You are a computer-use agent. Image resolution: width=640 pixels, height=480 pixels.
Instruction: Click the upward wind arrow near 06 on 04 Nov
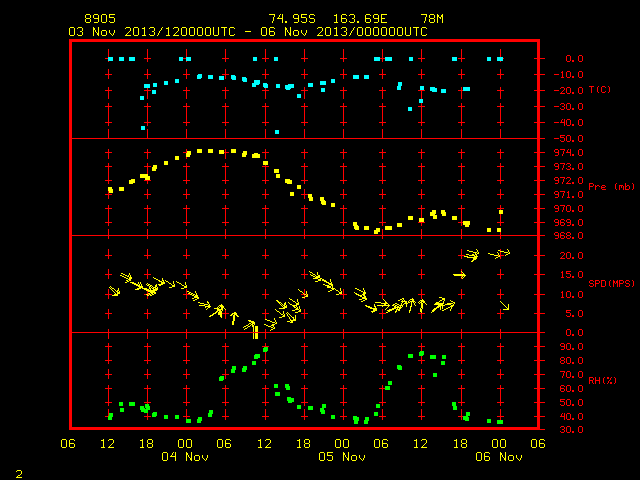(x=234, y=318)
